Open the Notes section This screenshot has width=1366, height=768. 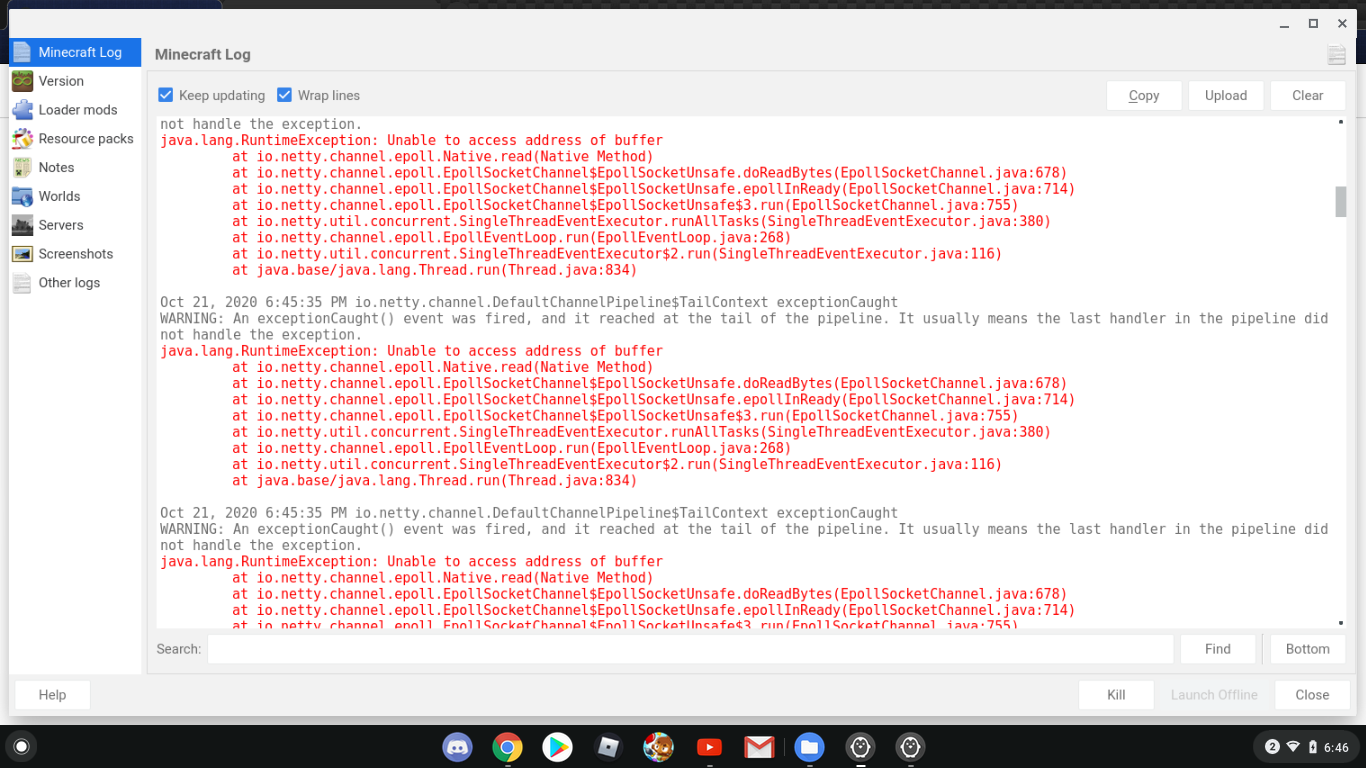(56, 167)
